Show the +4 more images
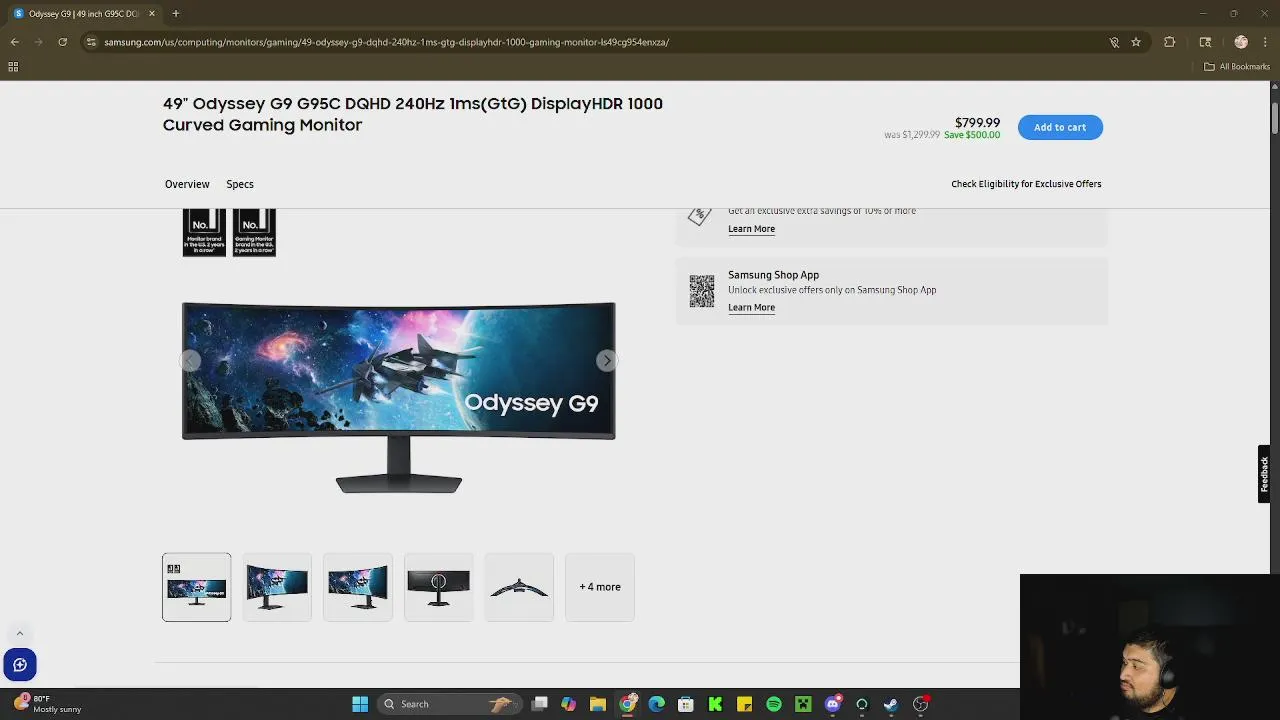This screenshot has height=720, width=1280. click(600, 587)
